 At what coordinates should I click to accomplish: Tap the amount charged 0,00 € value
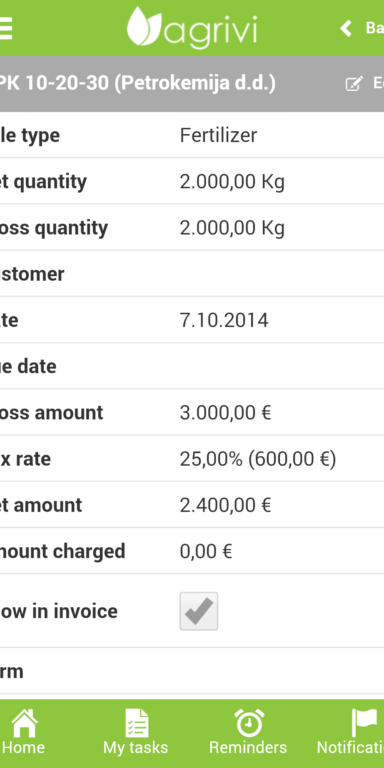[x=206, y=552]
